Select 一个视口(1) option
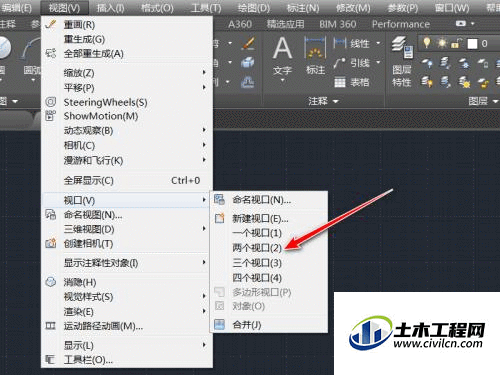Image resolution: width=500 pixels, height=375 pixels. 269,233
